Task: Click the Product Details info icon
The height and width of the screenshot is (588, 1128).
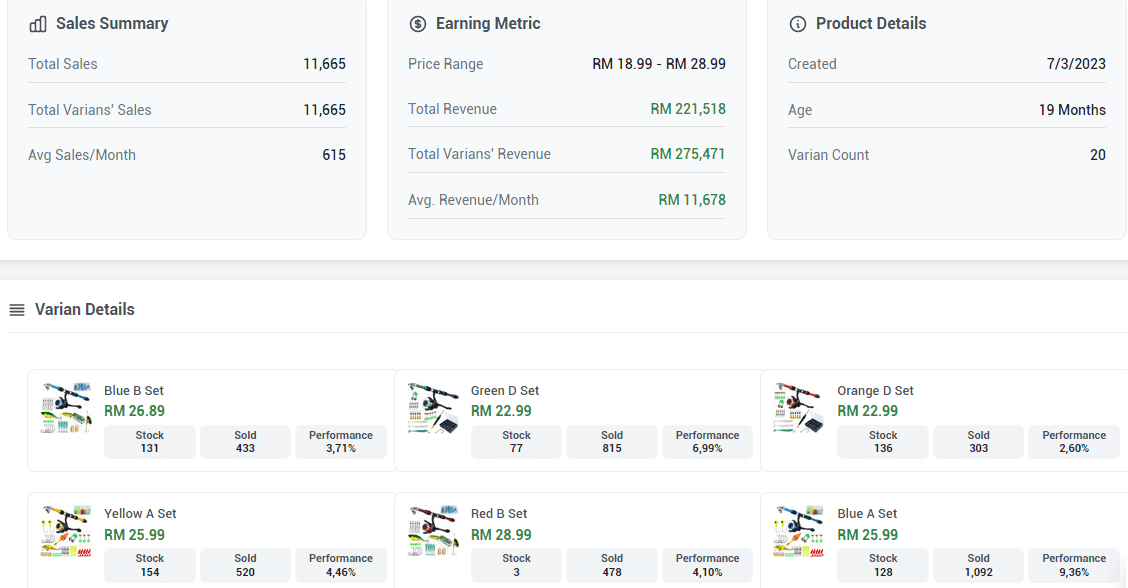Action: click(798, 24)
